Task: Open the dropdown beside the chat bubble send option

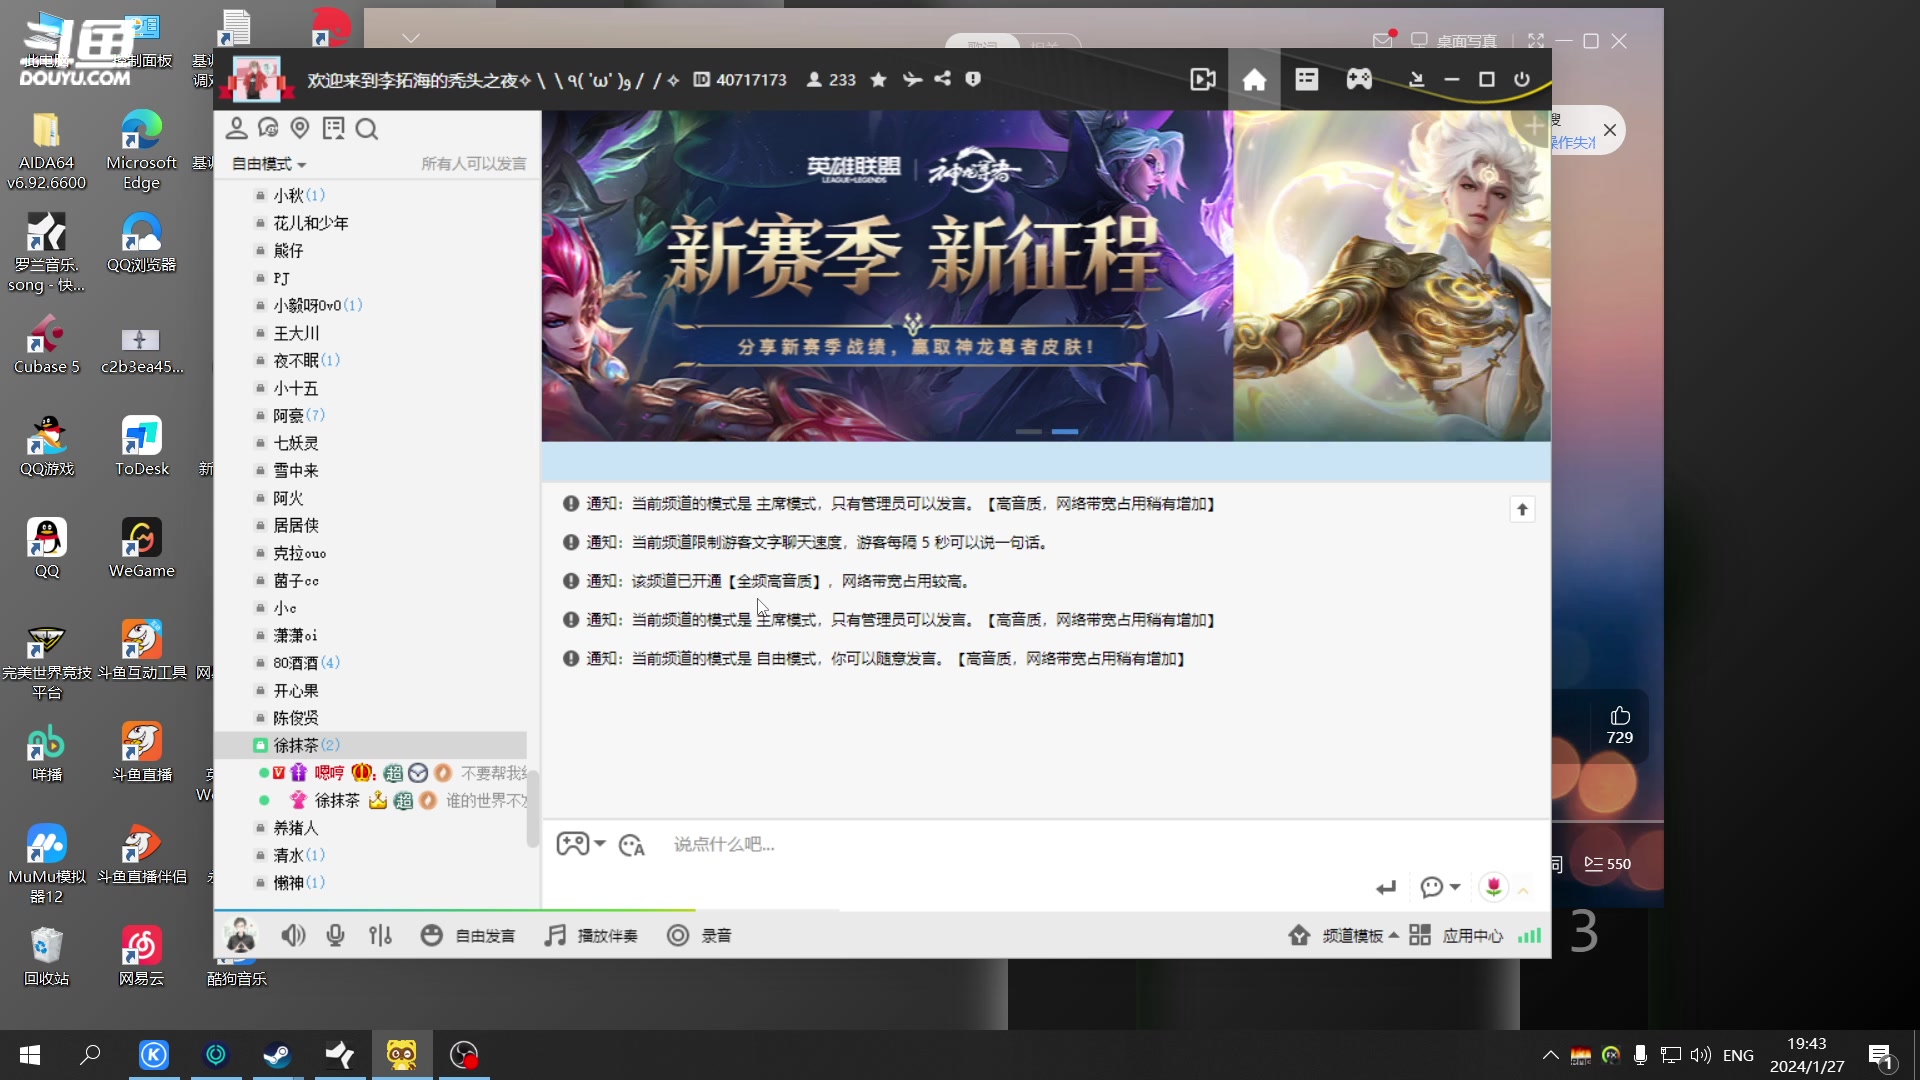Action: 1453,888
